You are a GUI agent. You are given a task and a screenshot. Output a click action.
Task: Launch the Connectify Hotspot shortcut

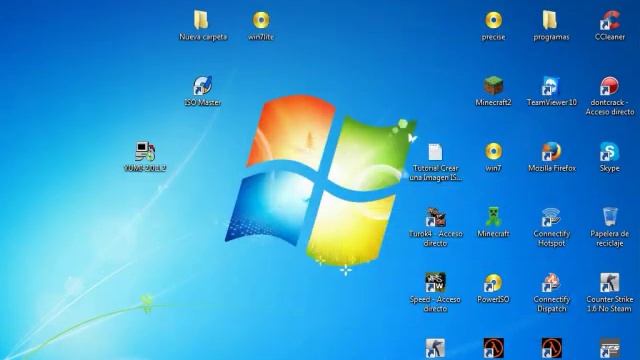(x=551, y=217)
